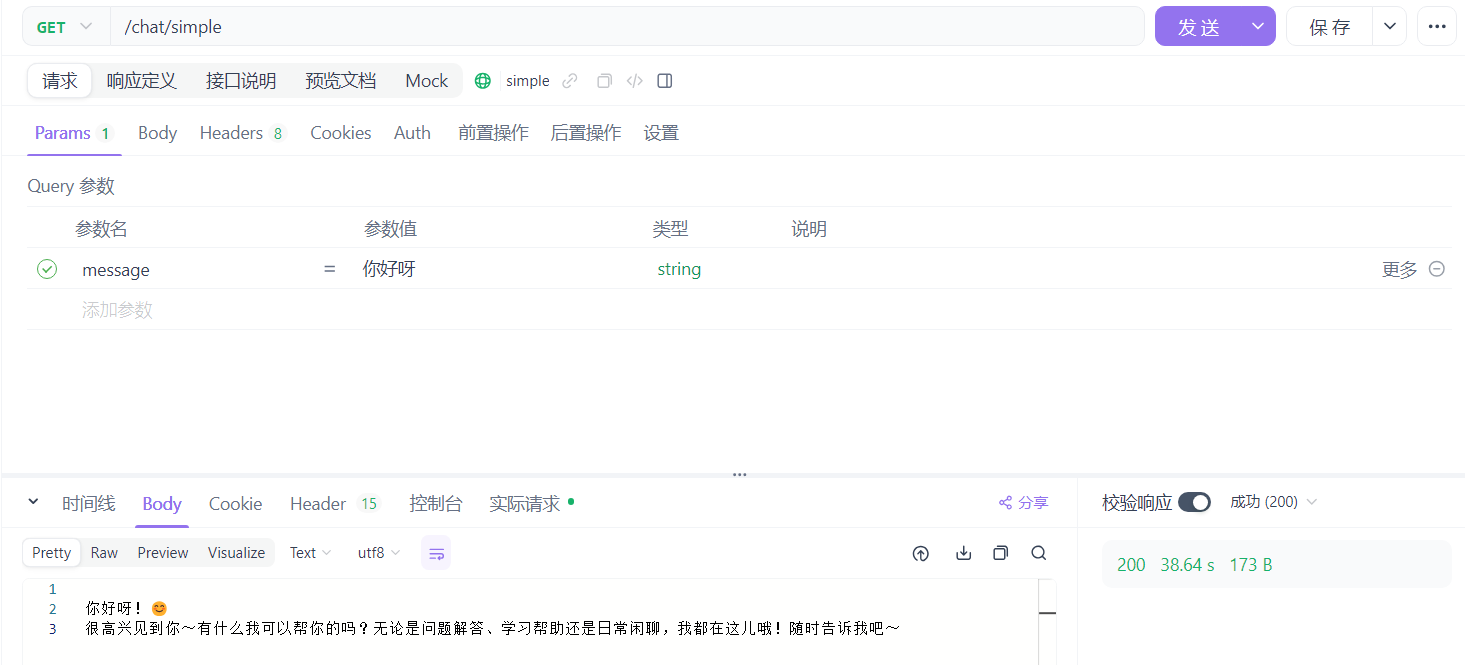Click 更多 for message parameter options

pyautogui.click(x=1398, y=269)
